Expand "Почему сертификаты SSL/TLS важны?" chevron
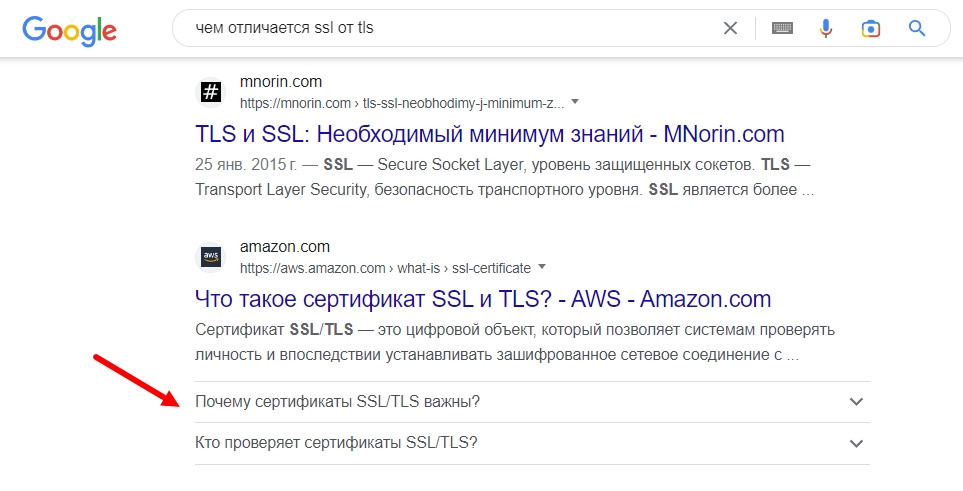This screenshot has height=491, width=963. pyautogui.click(x=855, y=402)
